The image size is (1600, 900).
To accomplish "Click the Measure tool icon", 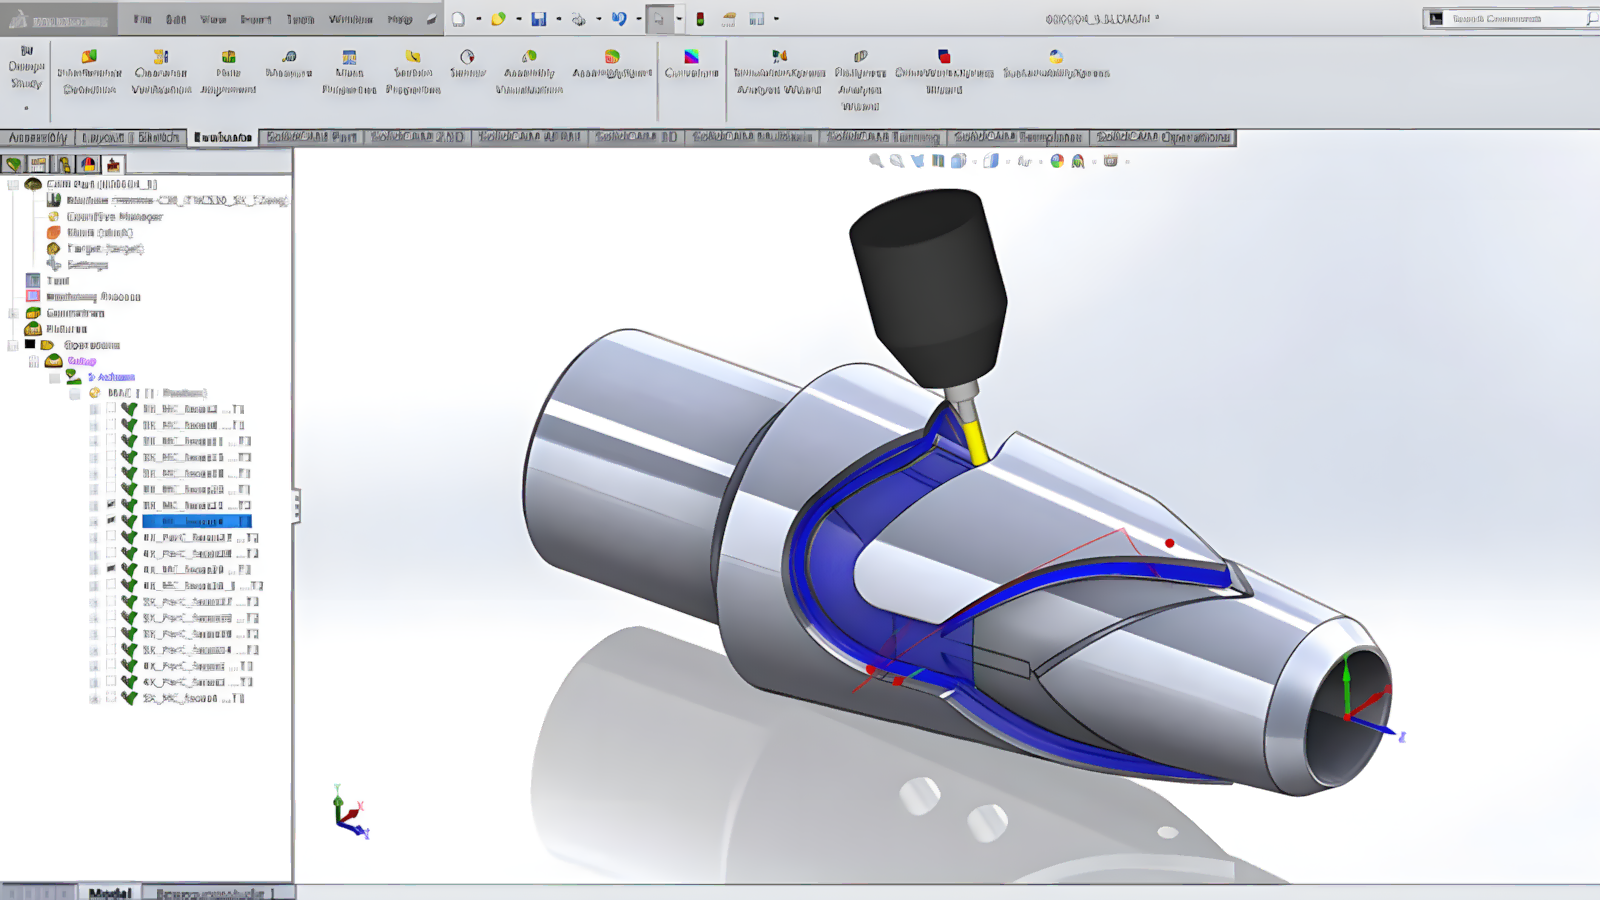I will 289,57.
